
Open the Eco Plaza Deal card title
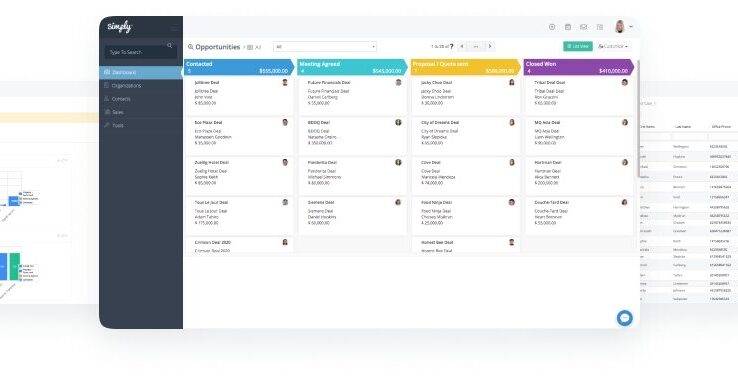208,122
